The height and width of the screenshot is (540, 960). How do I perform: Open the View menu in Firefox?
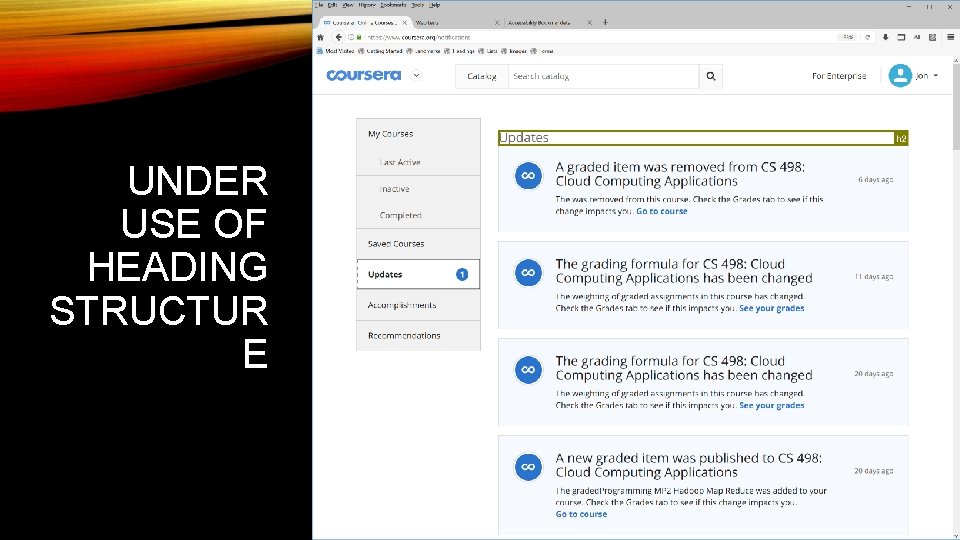347,5
